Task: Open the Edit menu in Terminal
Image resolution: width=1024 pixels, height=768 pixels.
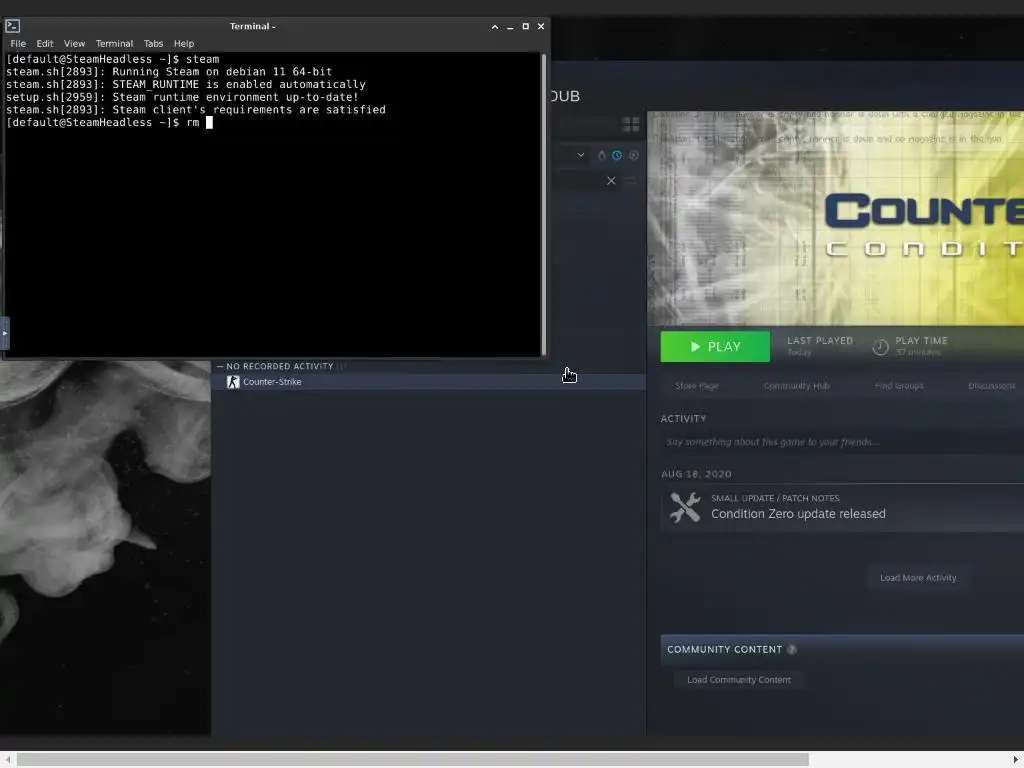Action: pos(44,44)
